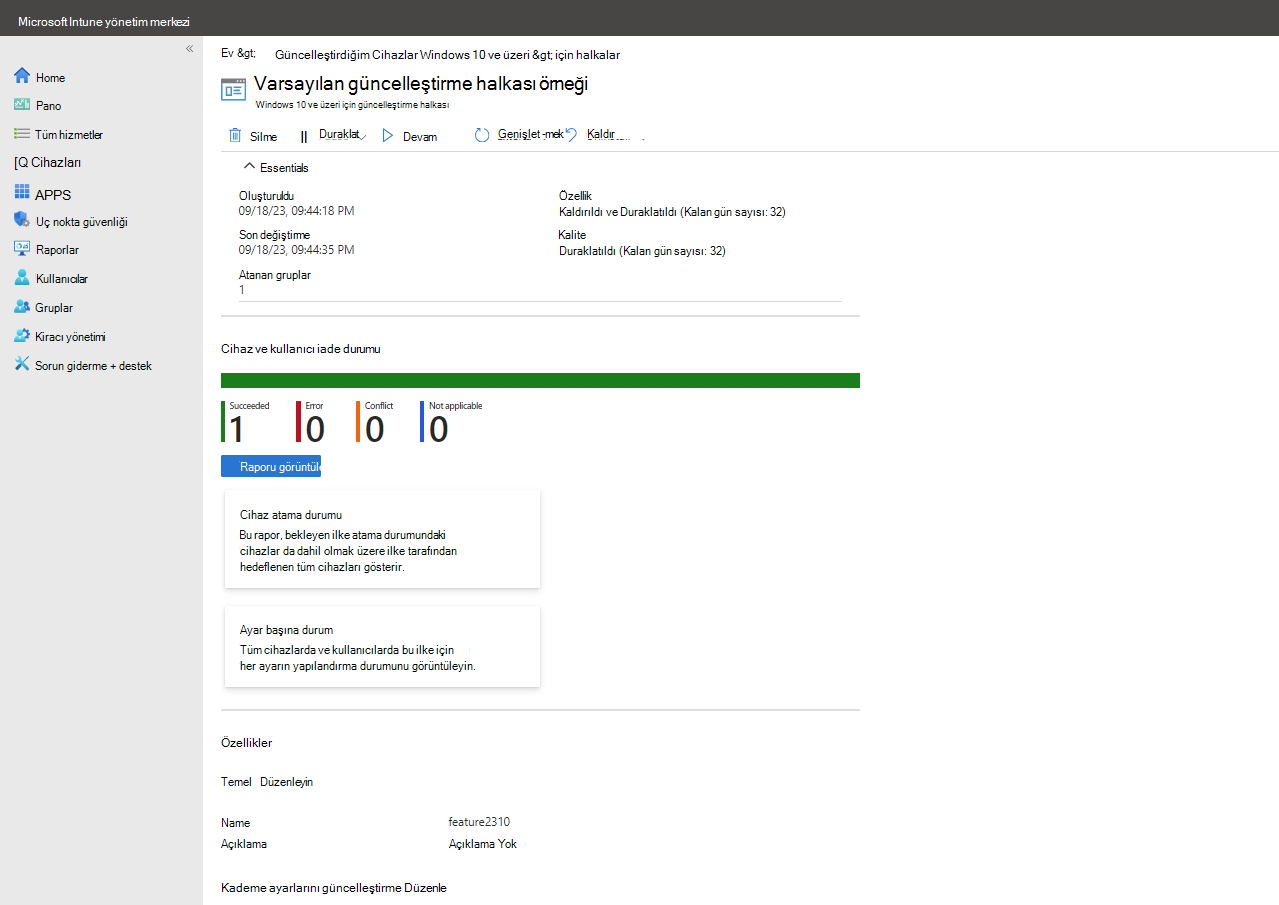This screenshot has height=905, width=1279.
Task: Open the Ayar başına durum report card
Action: click(382, 646)
